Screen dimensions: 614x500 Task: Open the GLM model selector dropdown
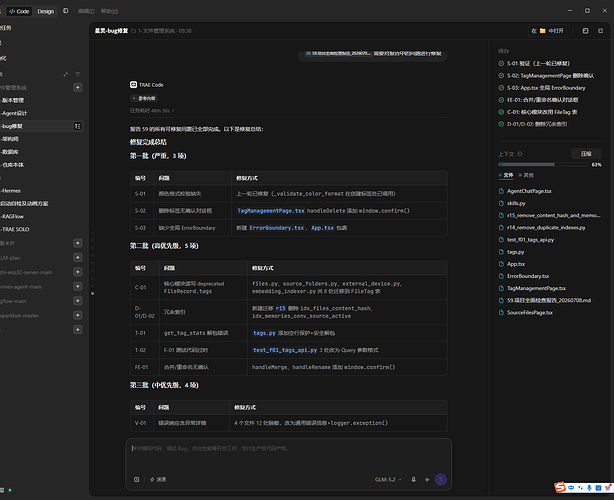pyautogui.click(x=388, y=479)
